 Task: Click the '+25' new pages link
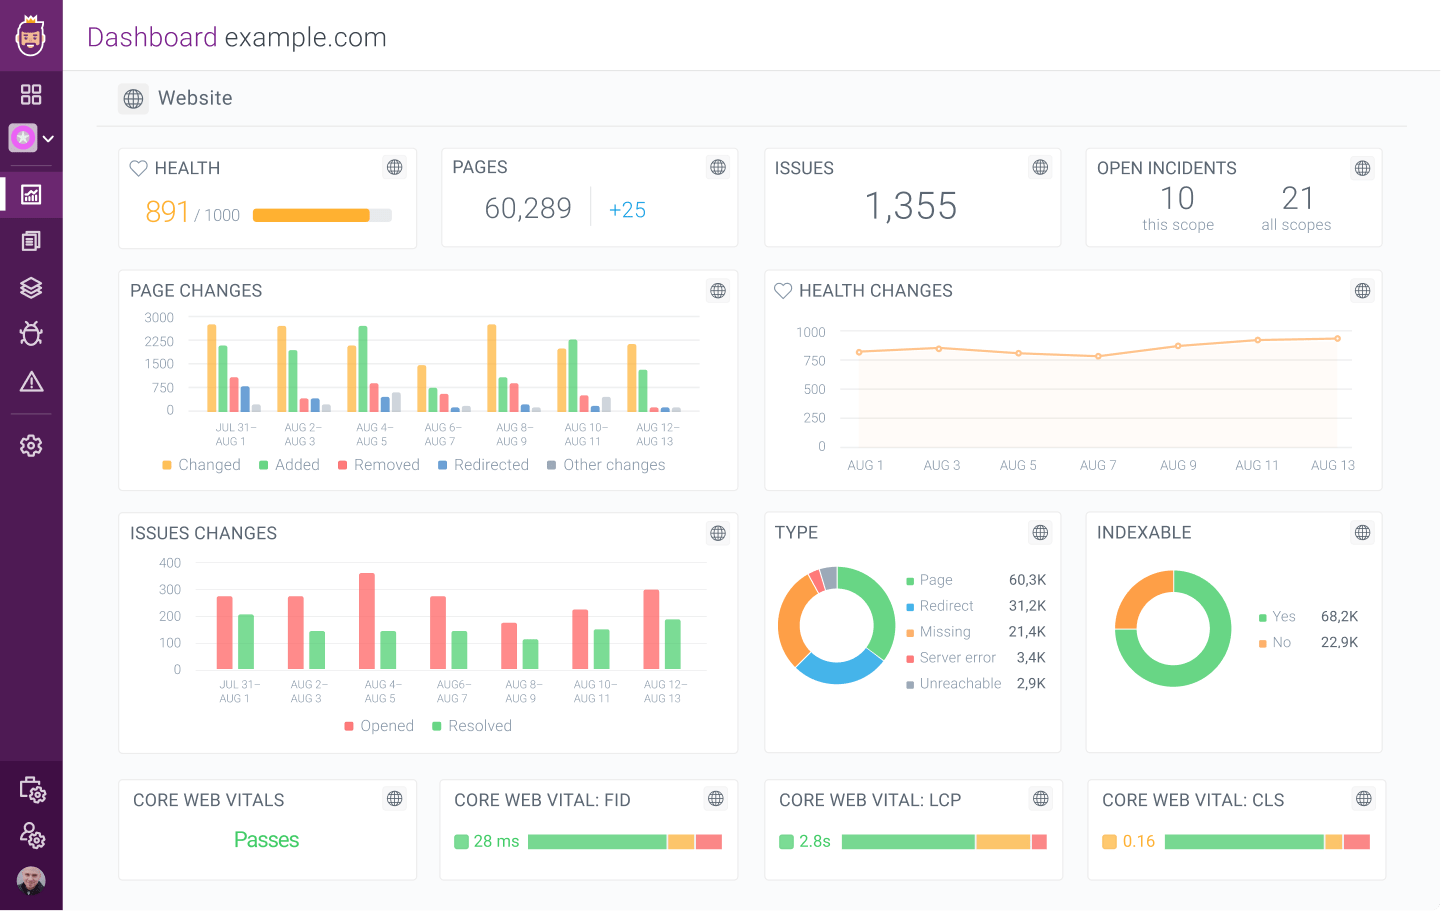pos(627,207)
